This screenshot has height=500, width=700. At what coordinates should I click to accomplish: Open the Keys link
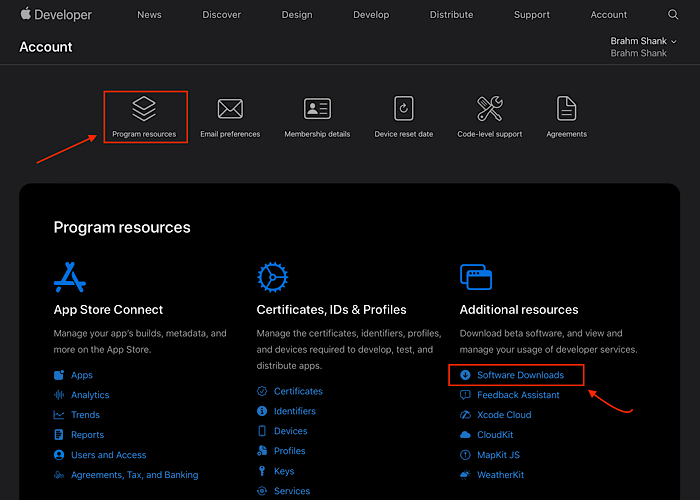[284, 471]
